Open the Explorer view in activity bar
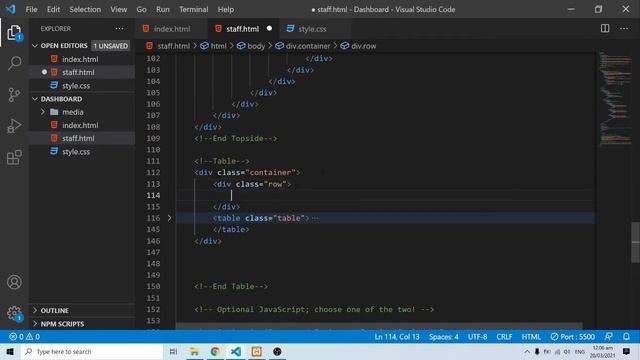Viewport: 640px width, 360px height. pyautogui.click(x=14, y=32)
